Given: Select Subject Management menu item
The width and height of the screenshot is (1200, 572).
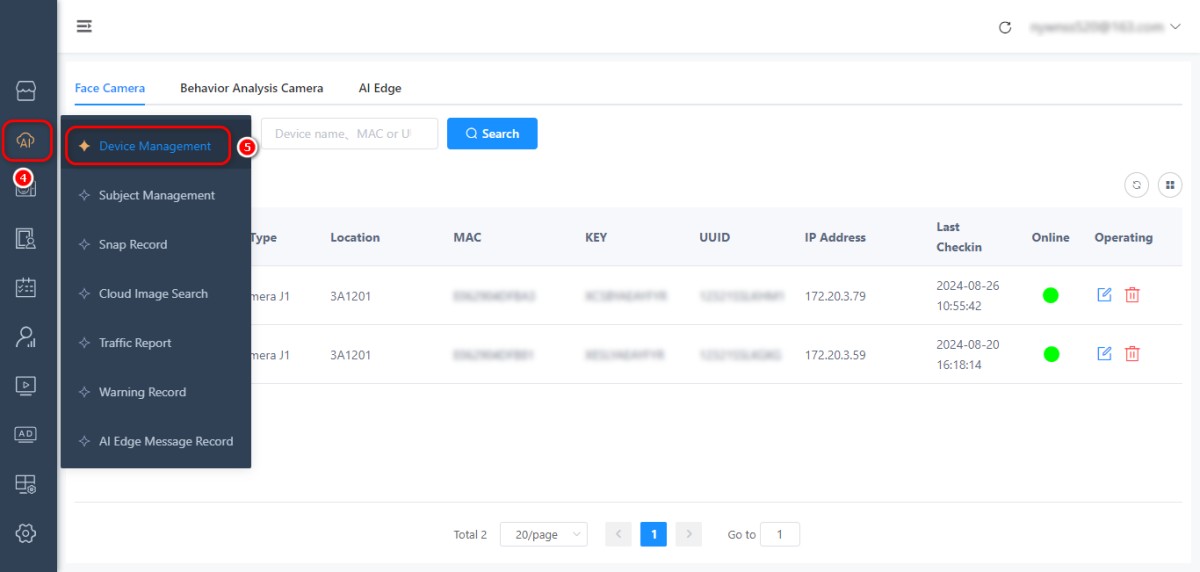Looking at the screenshot, I should (x=156, y=196).
